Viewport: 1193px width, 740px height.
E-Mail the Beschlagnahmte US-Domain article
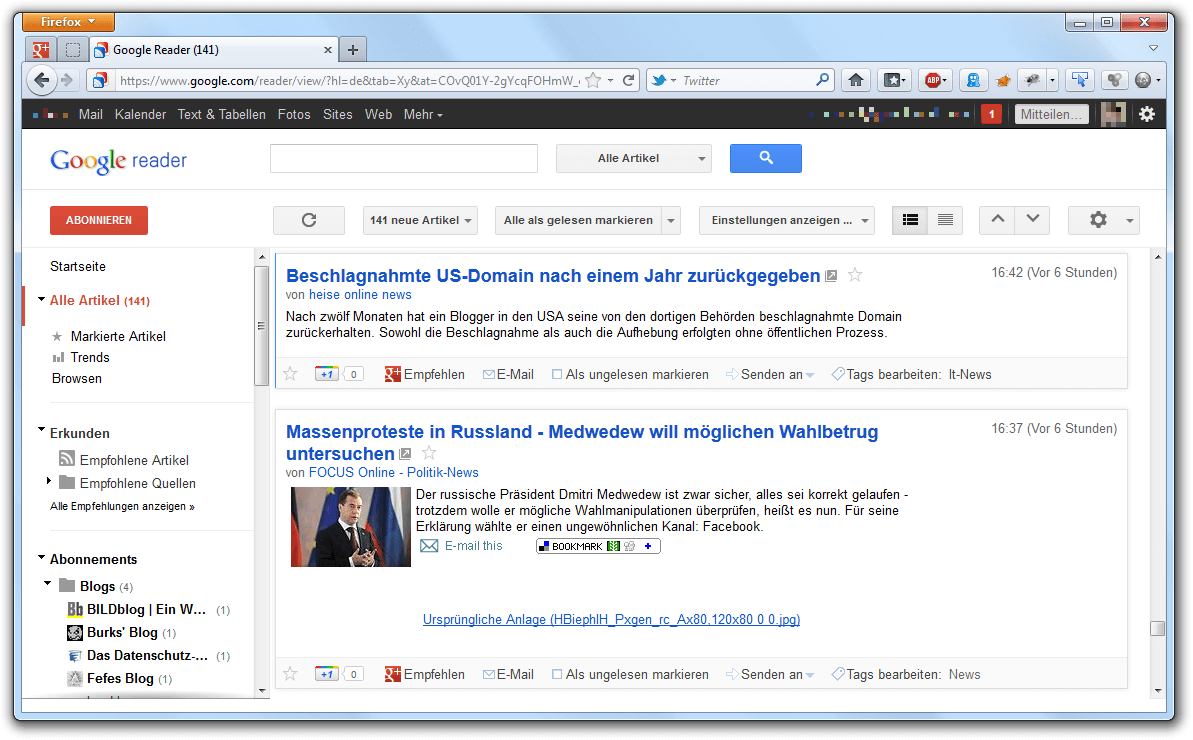(x=508, y=374)
